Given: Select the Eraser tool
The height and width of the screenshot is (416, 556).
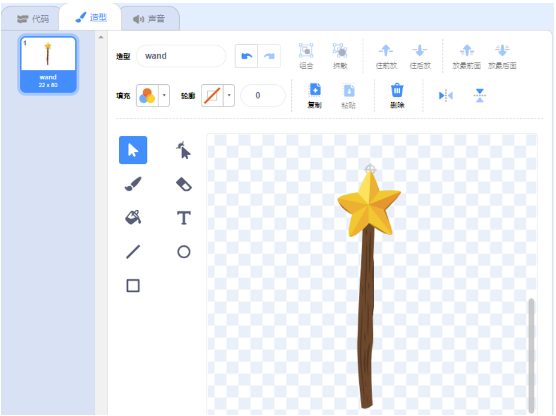Looking at the screenshot, I should 184,184.
